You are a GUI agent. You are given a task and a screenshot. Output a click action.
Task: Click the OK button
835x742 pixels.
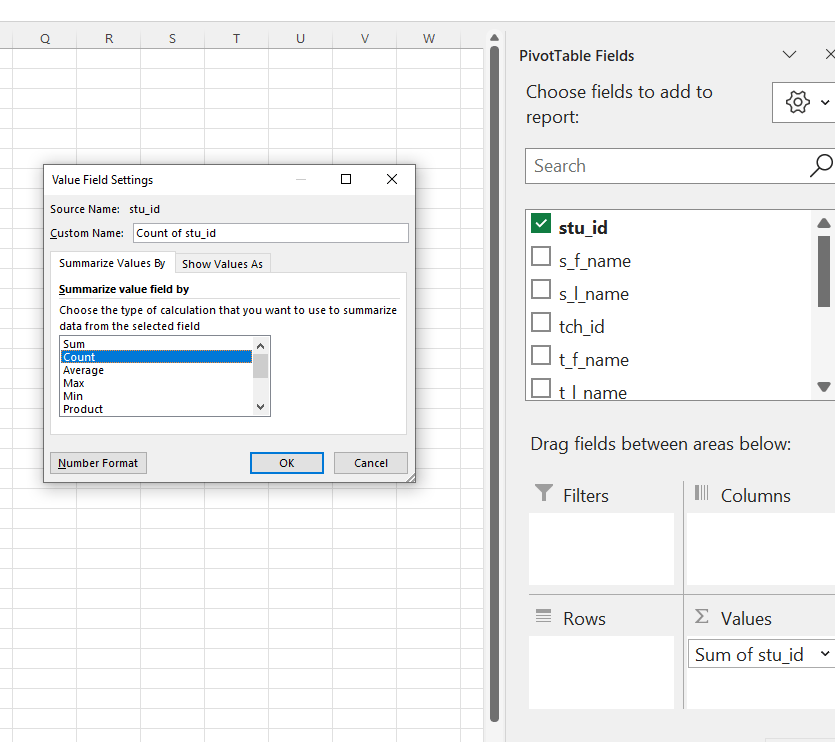point(286,463)
